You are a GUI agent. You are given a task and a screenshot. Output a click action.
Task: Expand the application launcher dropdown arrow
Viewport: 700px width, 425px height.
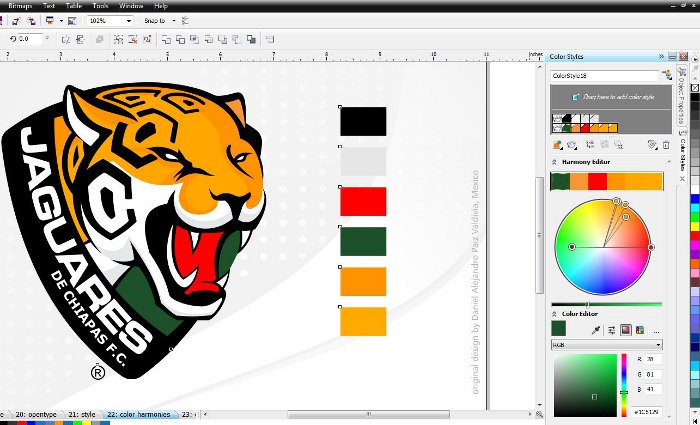[61, 21]
